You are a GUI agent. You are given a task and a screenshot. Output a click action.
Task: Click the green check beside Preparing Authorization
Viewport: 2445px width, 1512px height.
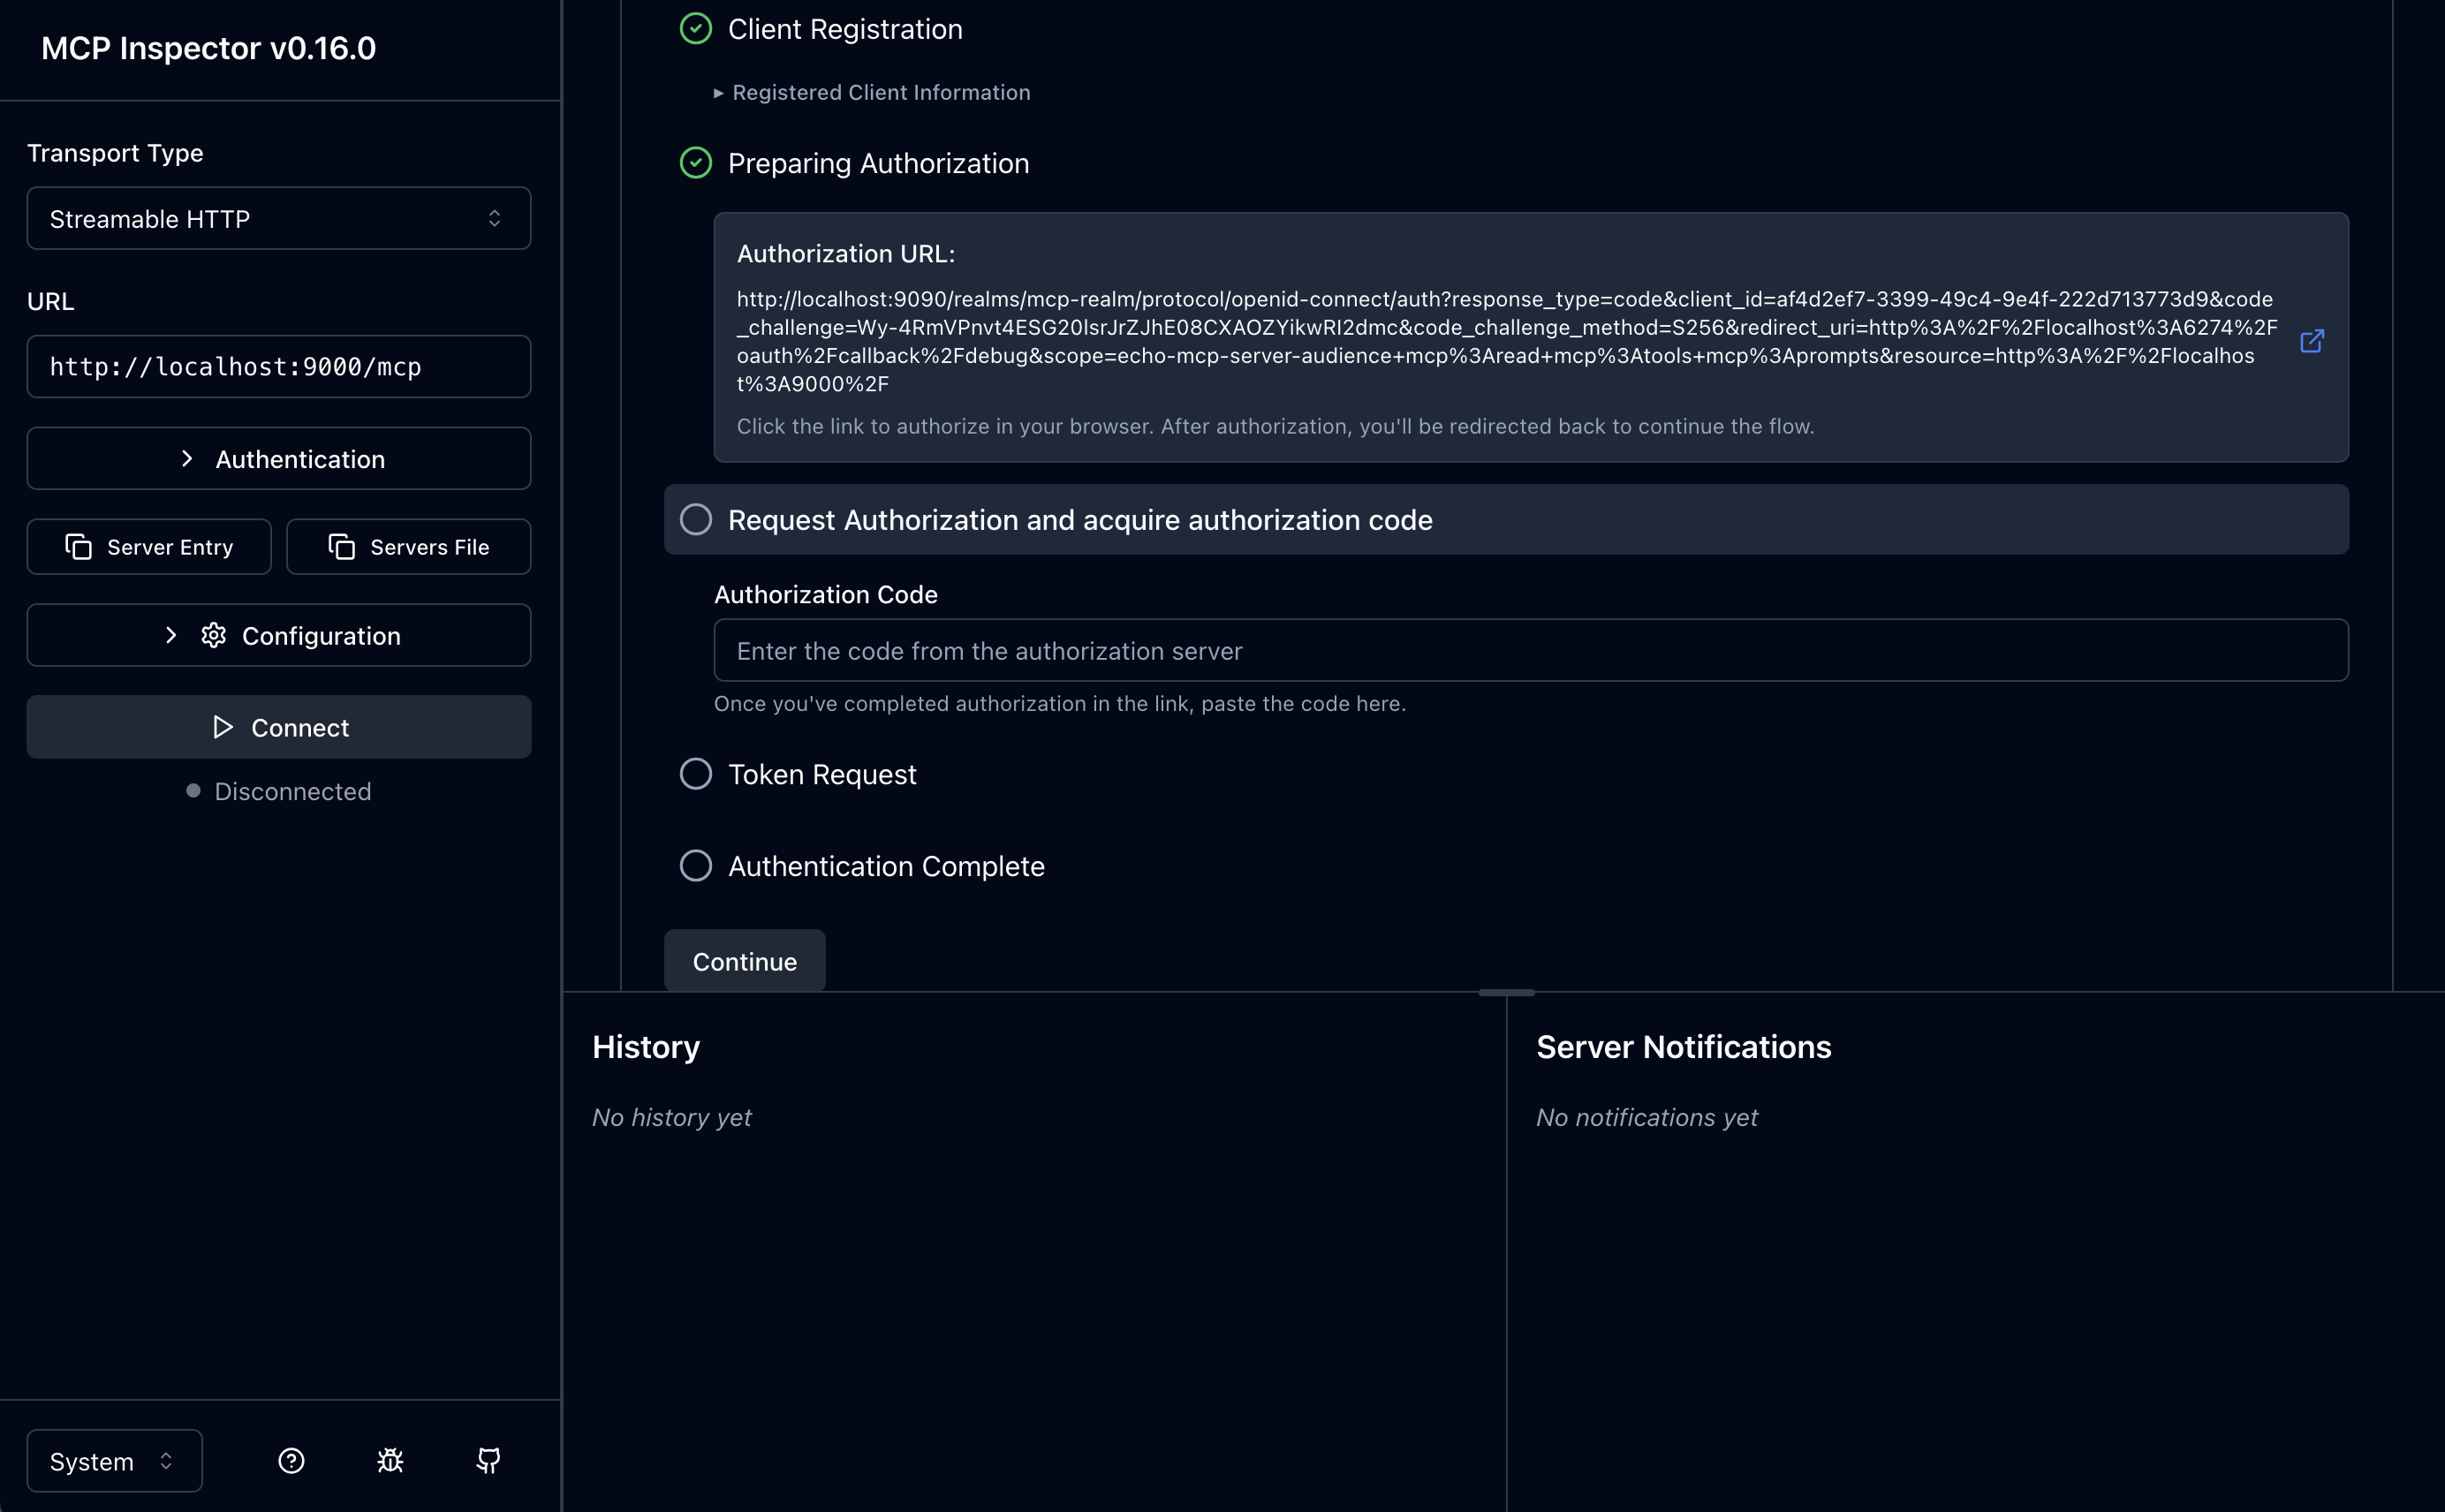click(x=696, y=163)
